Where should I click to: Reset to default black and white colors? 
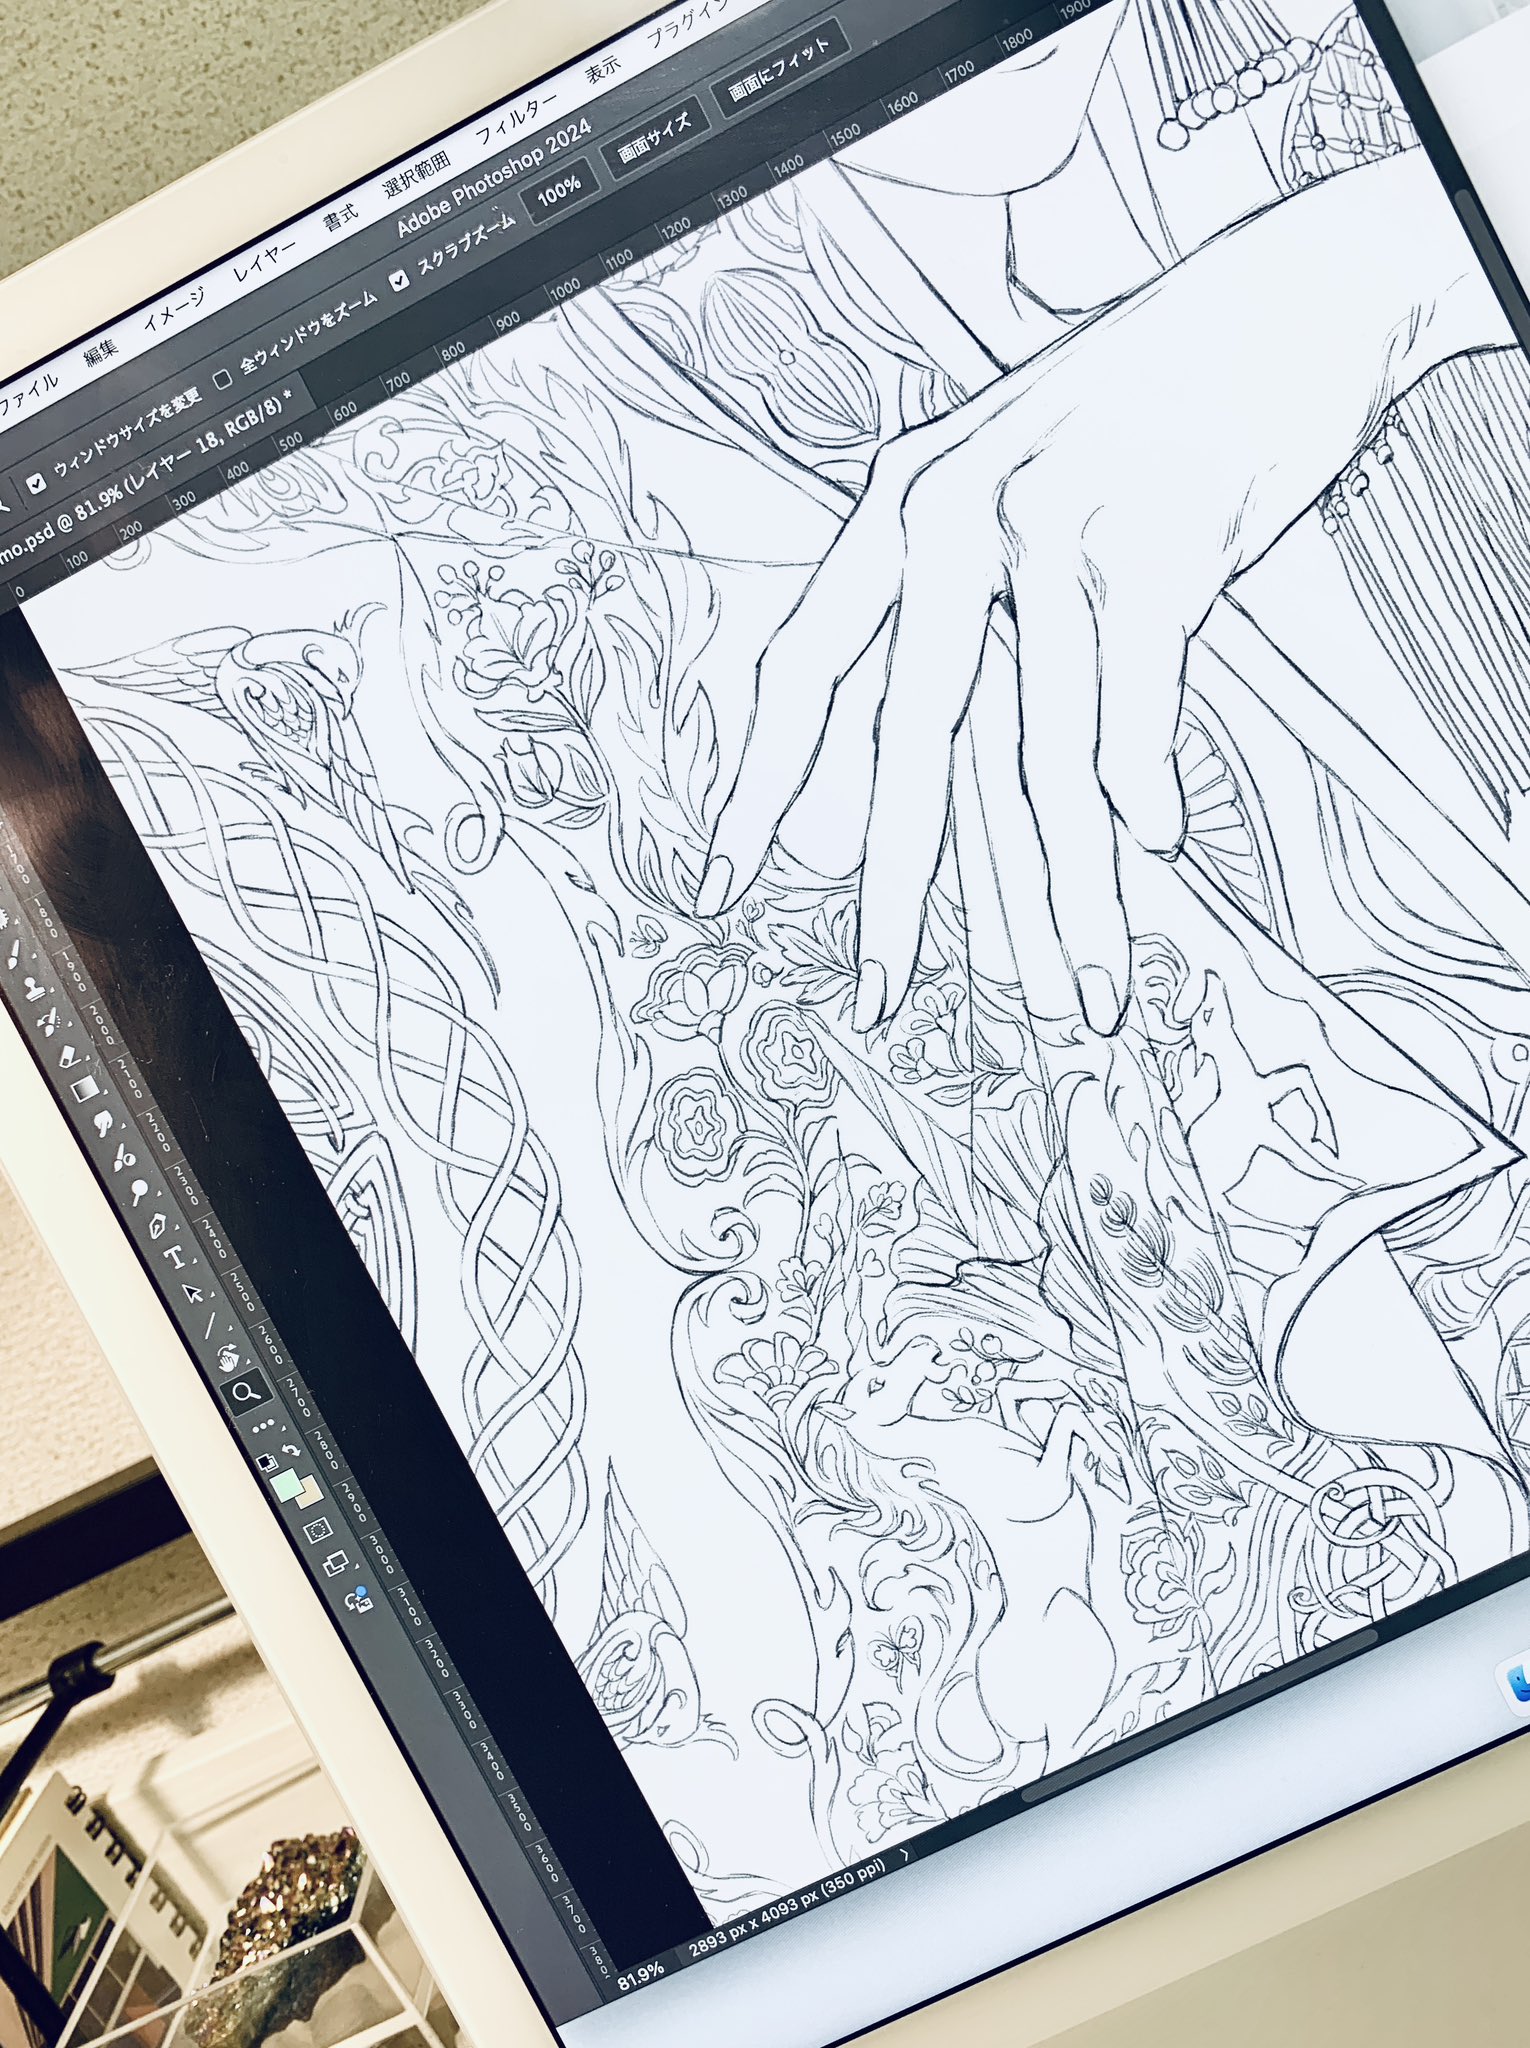268,1461
